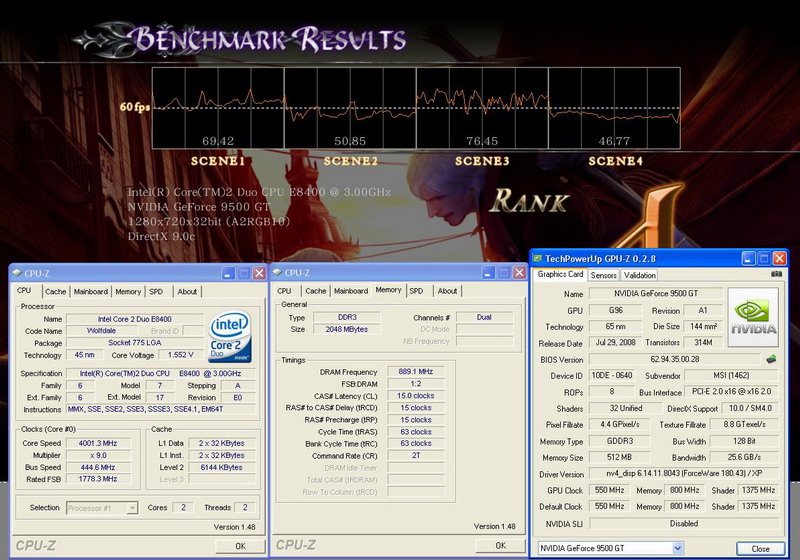Switch to Sensors tab in GPU-Z
Image resolution: width=800 pixels, height=560 pixels.
604,275
